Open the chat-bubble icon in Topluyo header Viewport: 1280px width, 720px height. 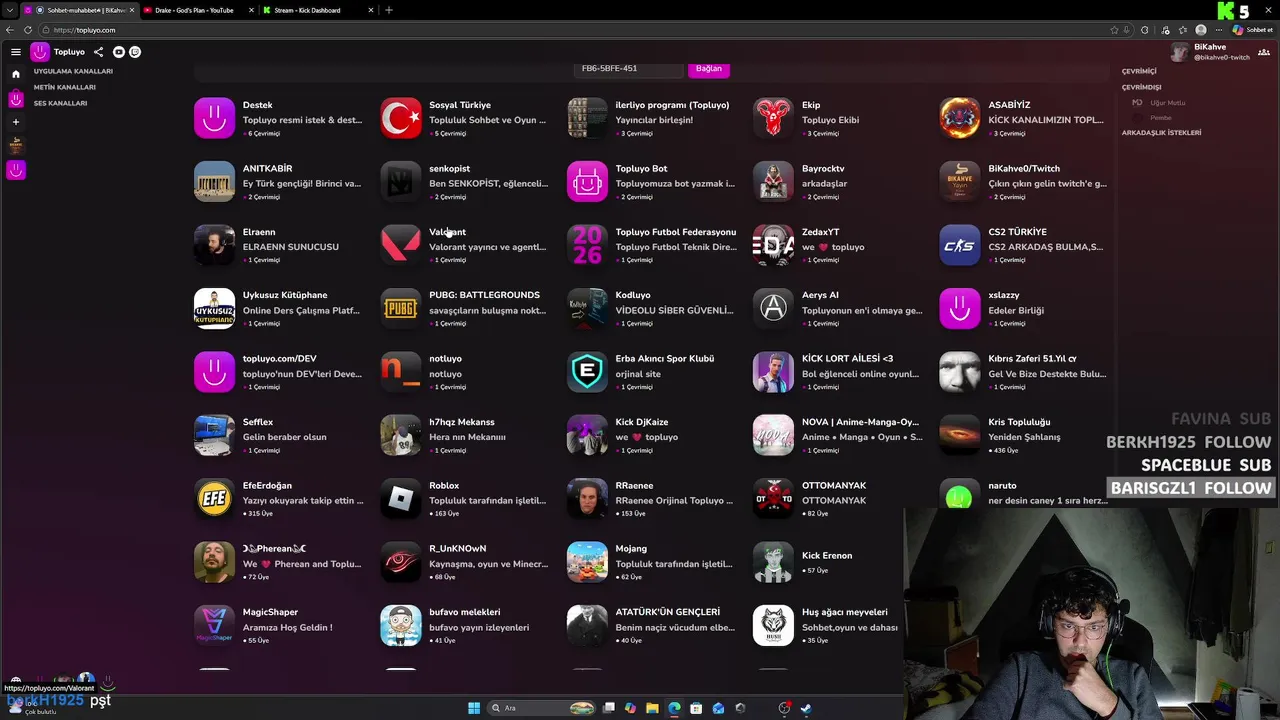pyautogui.click(x=135, y=52)
